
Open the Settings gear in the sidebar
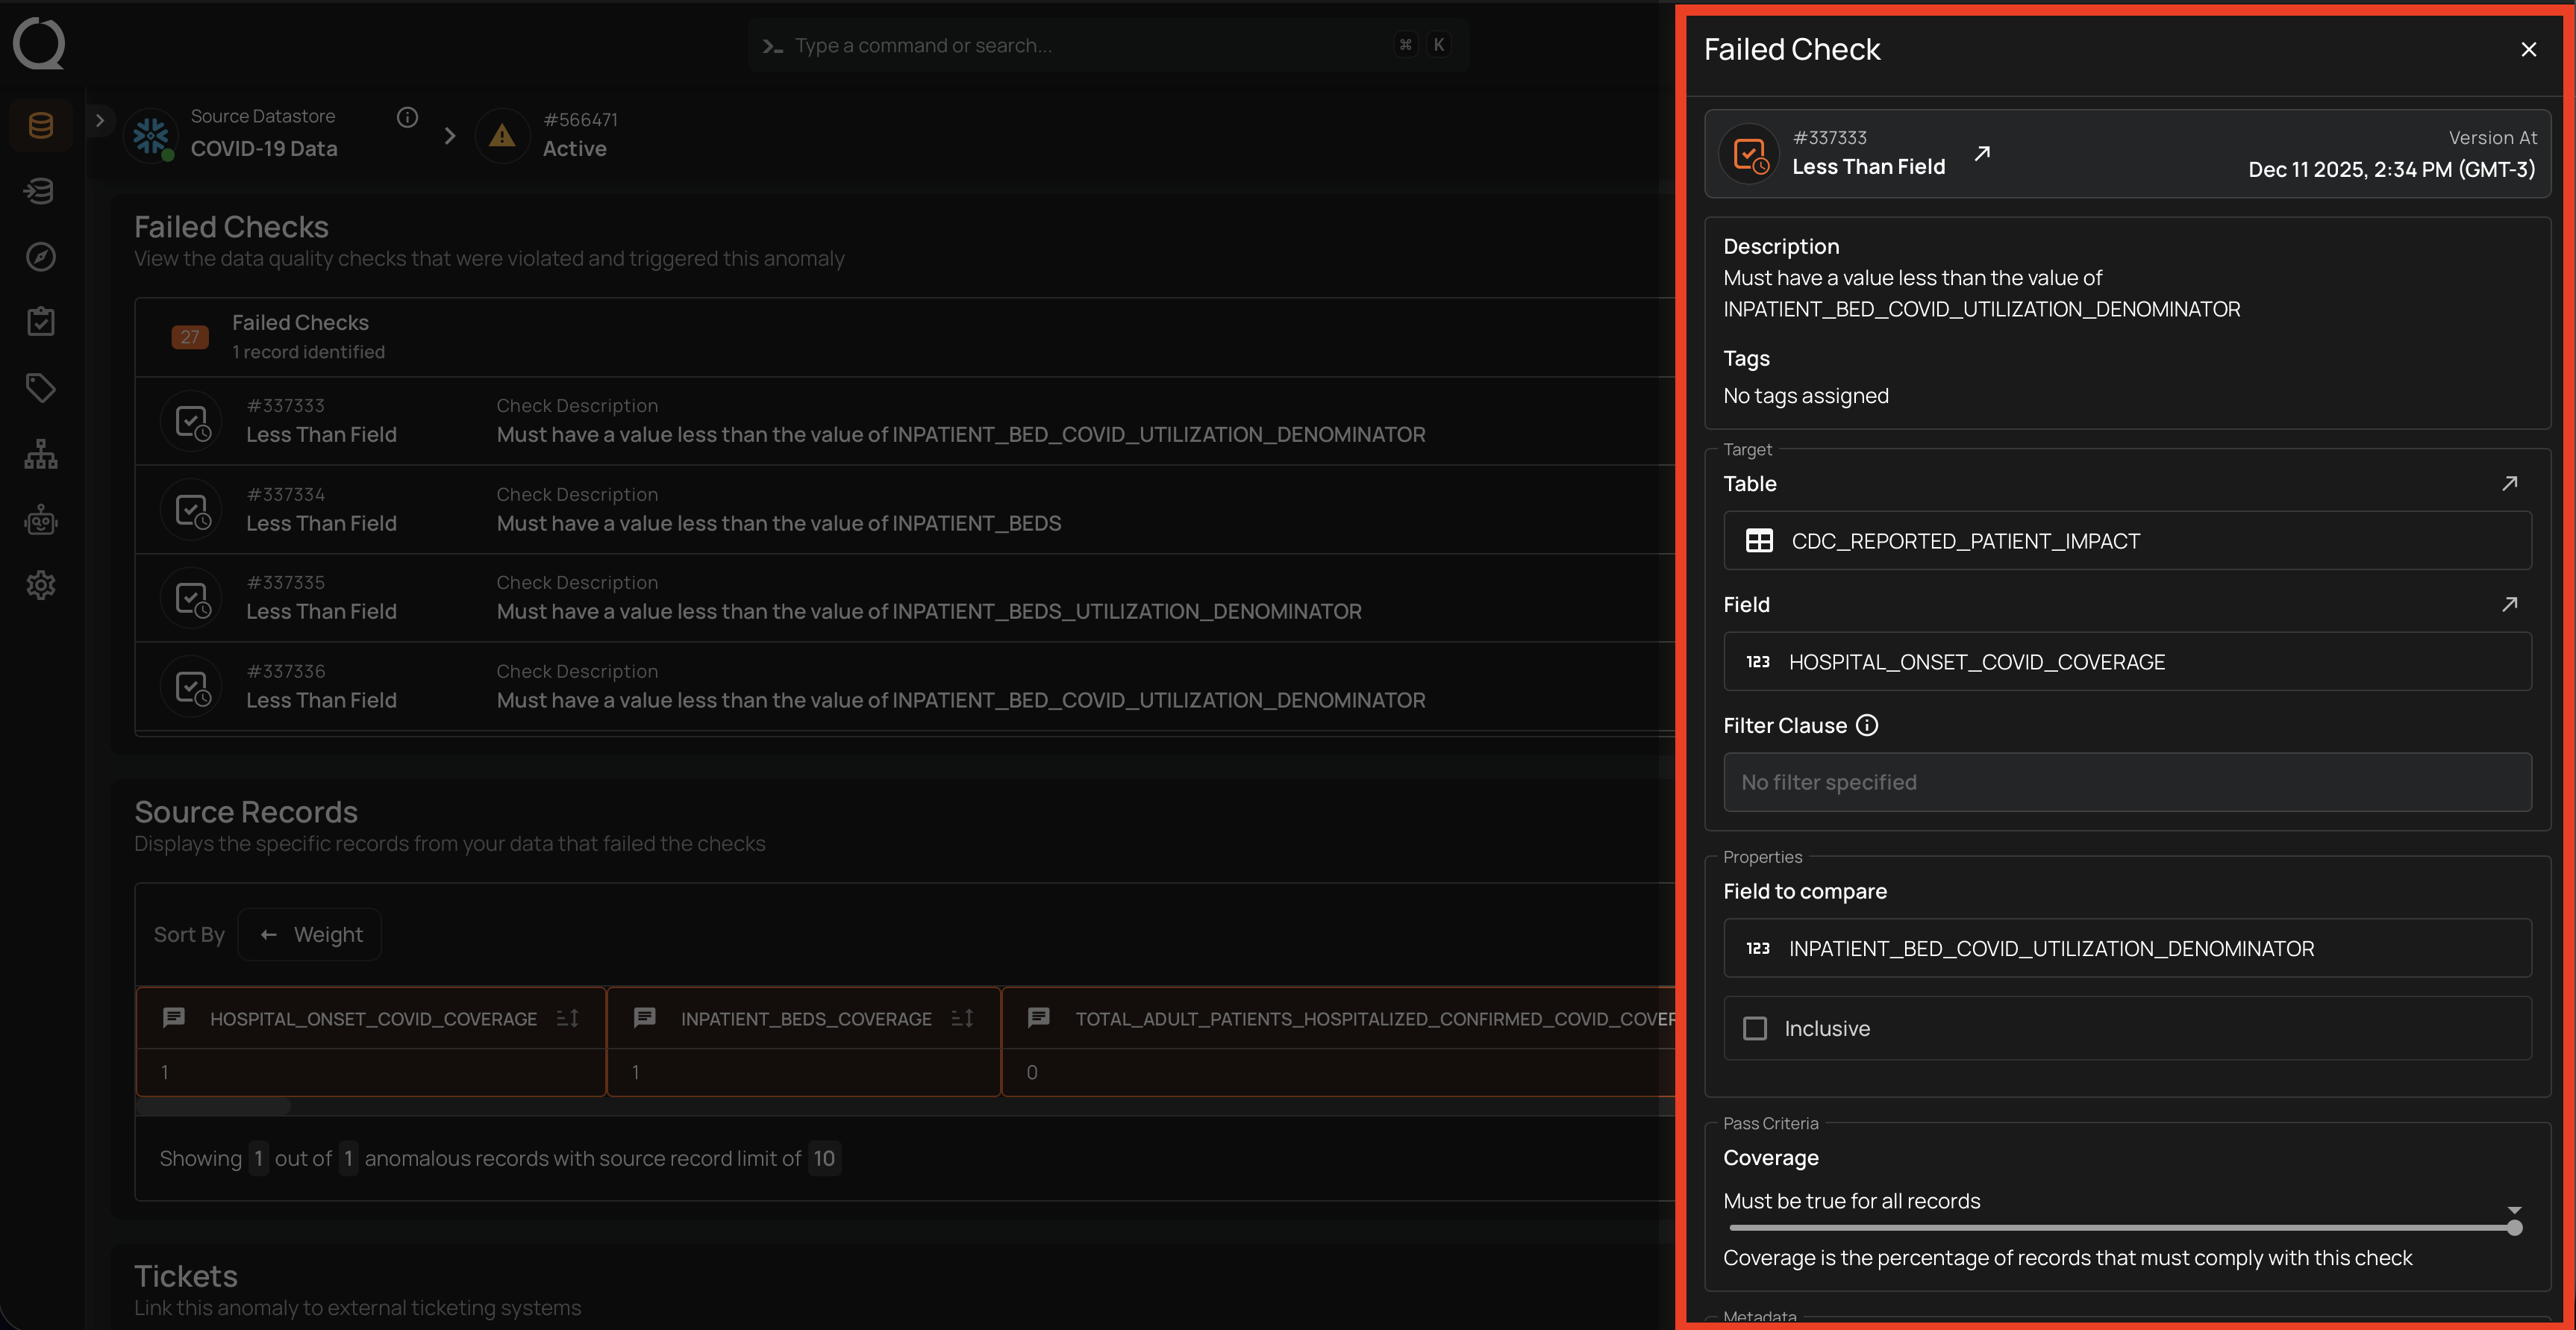pyautogui.click(x=41, y=585)
